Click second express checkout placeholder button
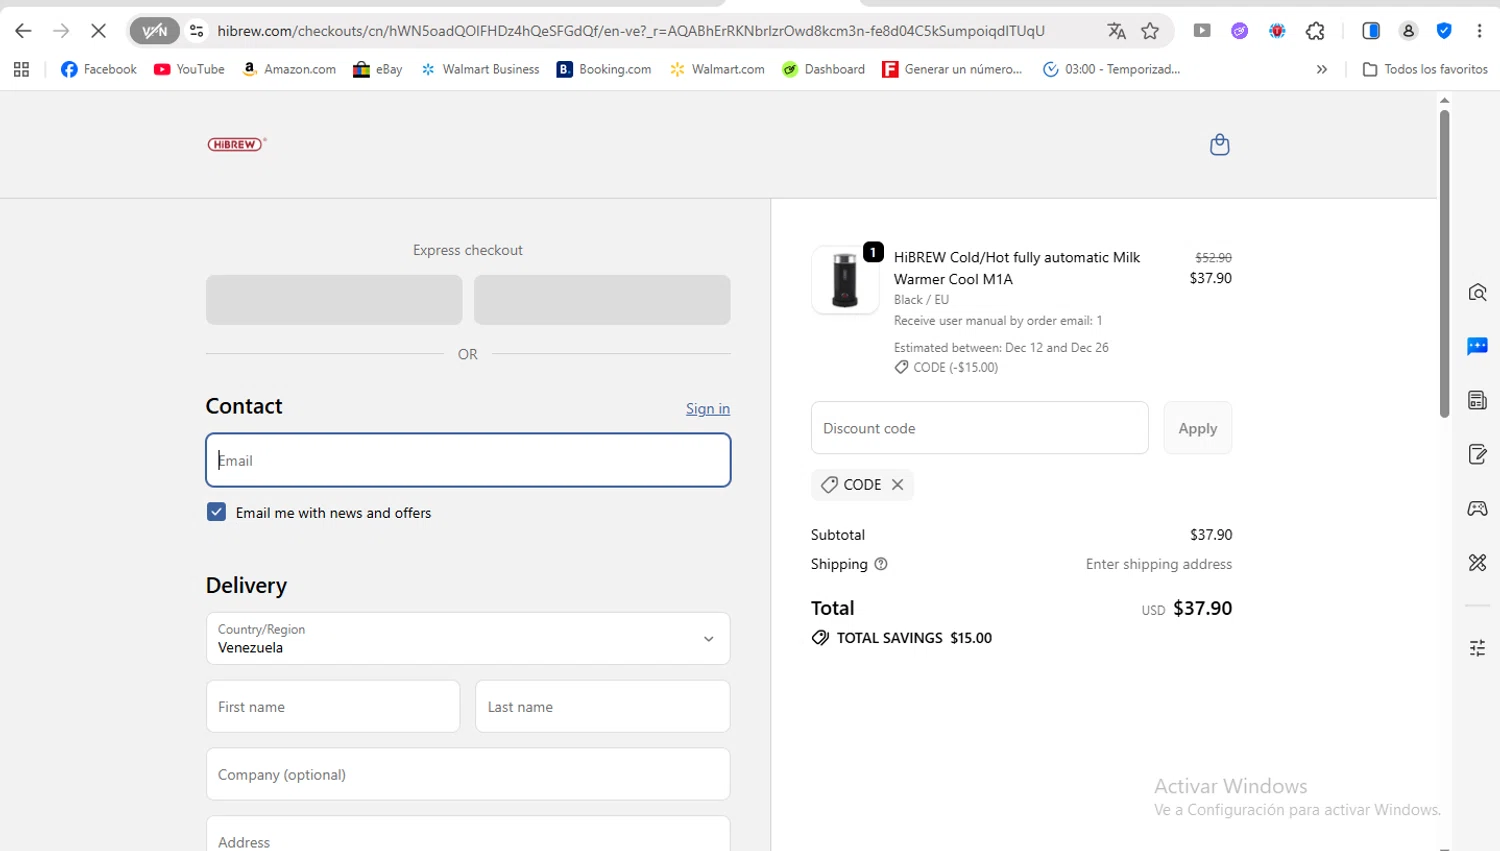The height and width of the screenshot is (851, 1500). pyautogui.click(x=602, y=300)
